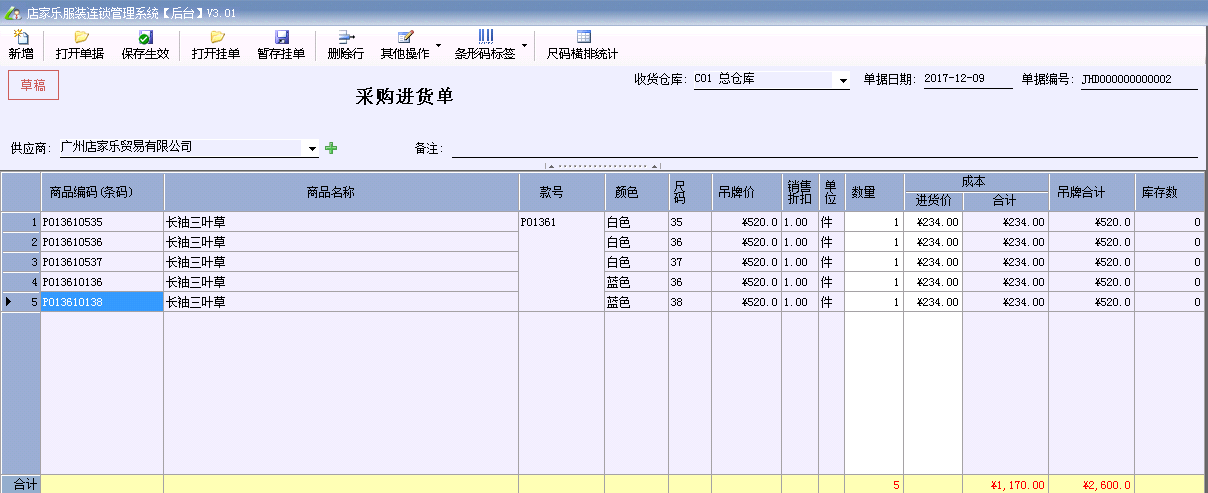The width and height of the screenshot is (1208, 493).
Task: Open a document with 打开单据 icon
Action: 80,37
